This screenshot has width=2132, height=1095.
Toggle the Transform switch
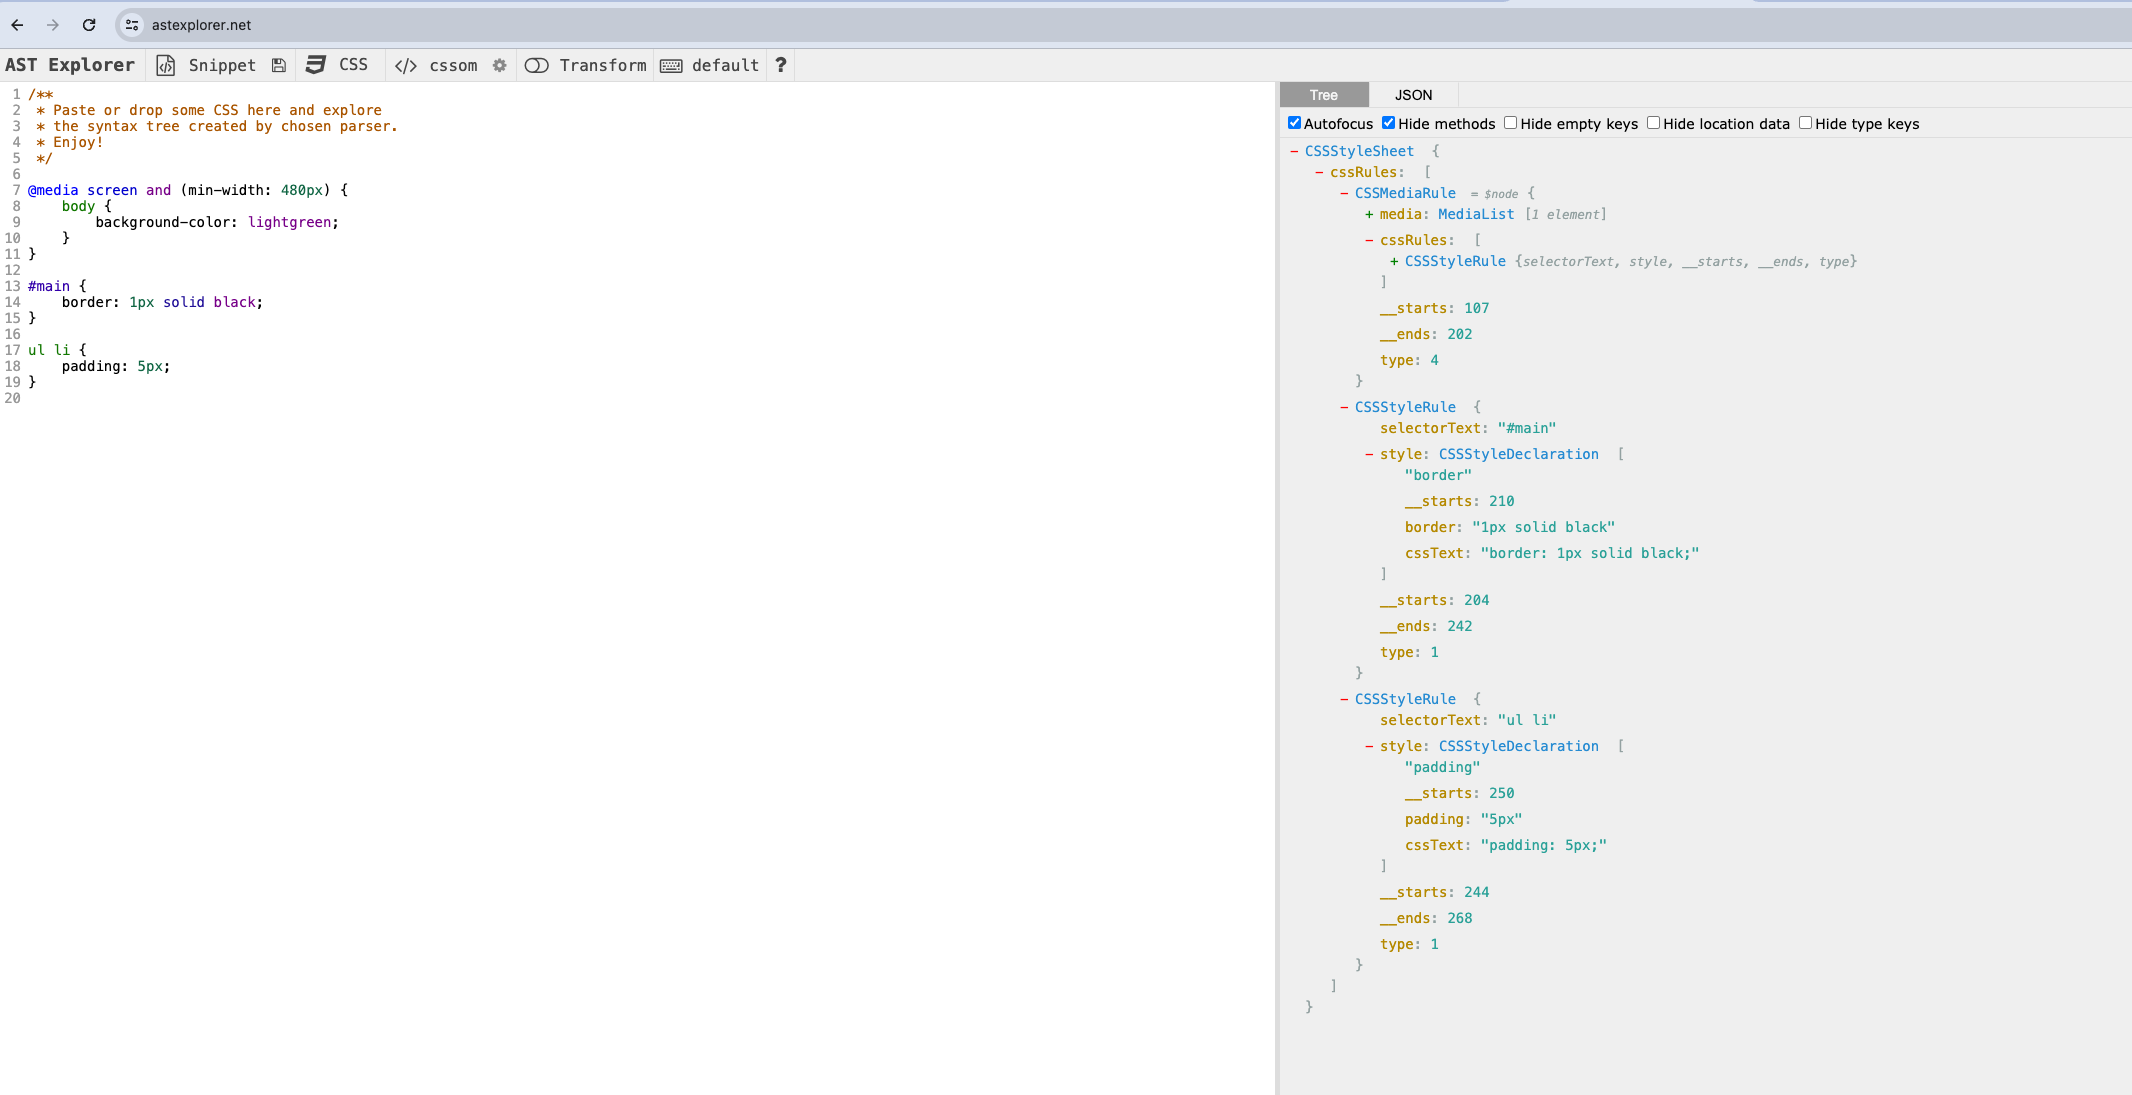click(x=537, y=65)
